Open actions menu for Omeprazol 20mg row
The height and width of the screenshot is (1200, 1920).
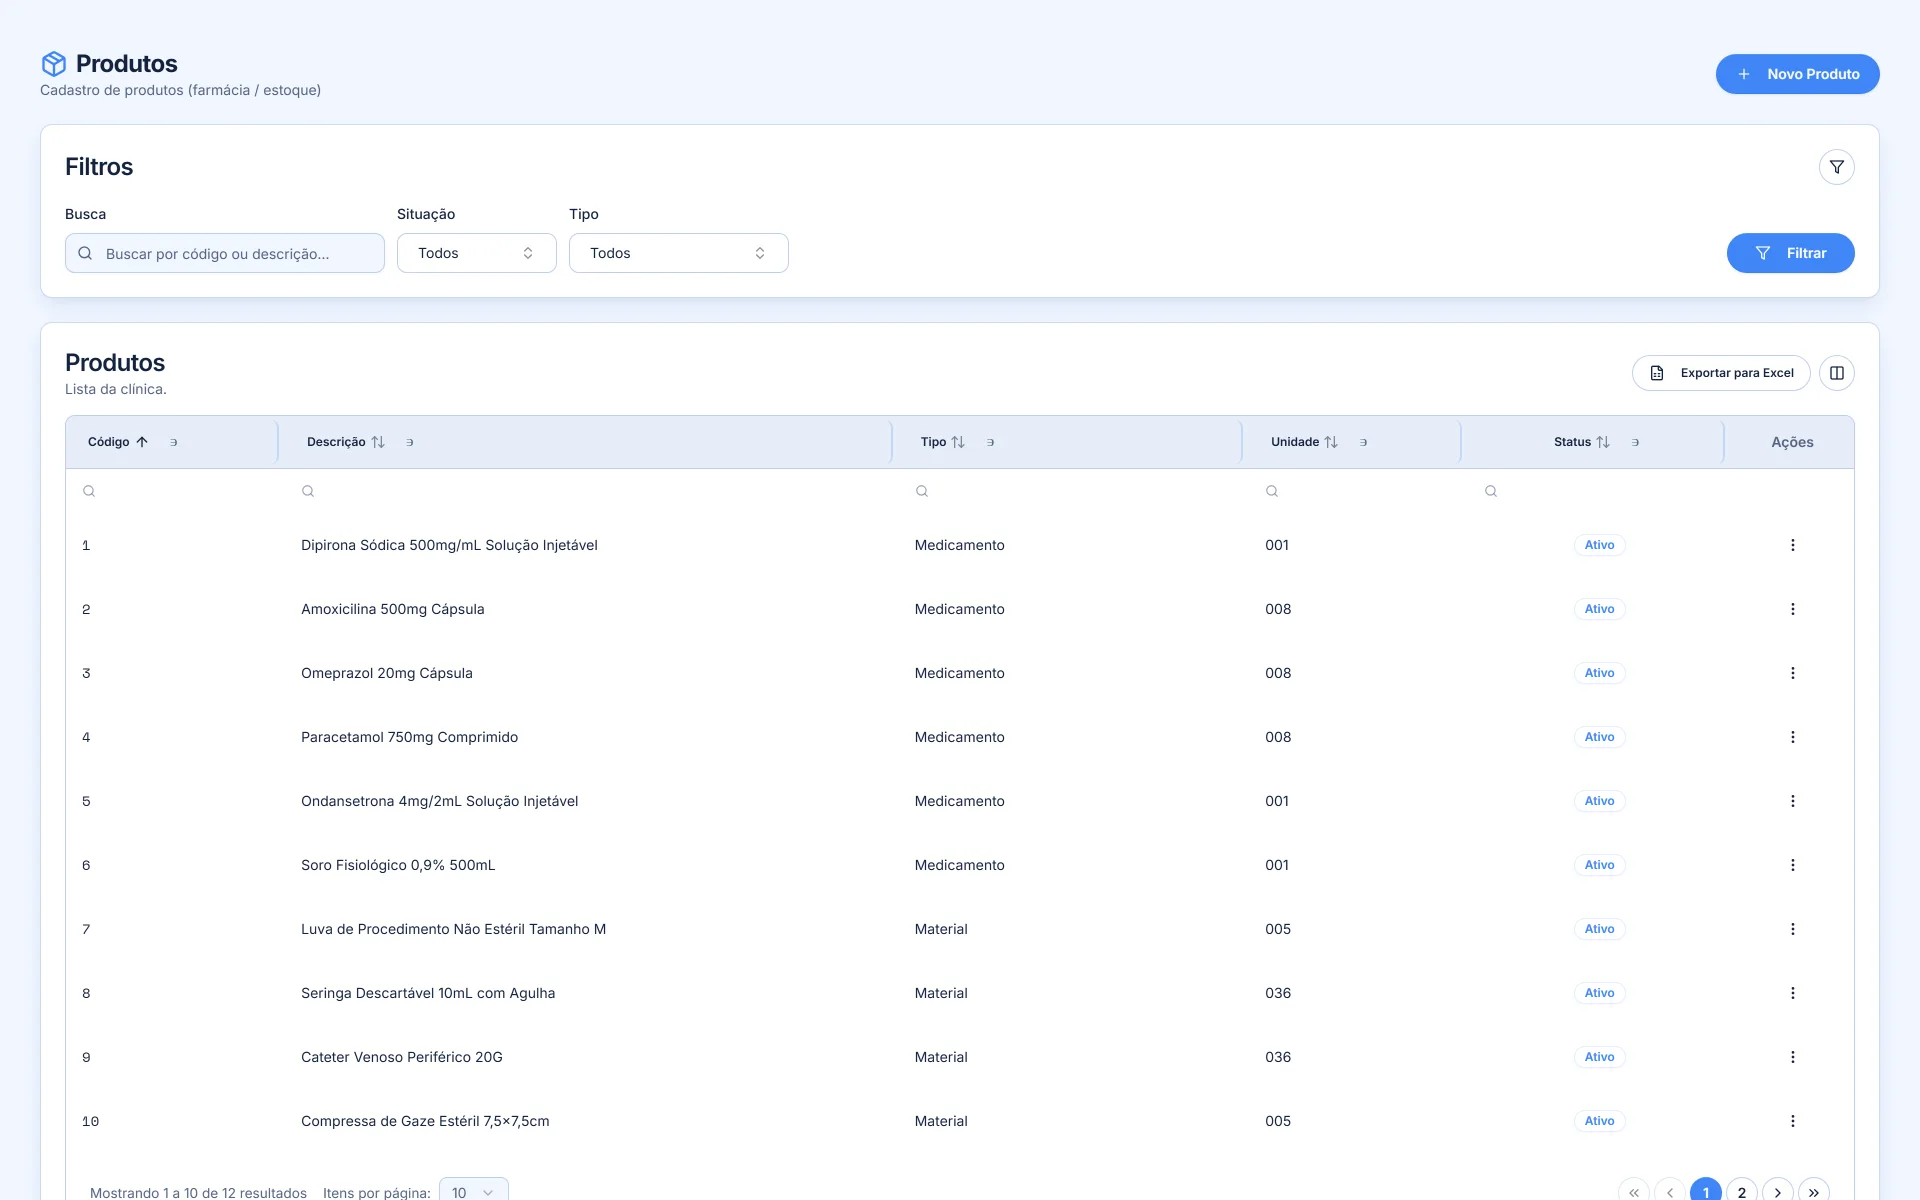(1792, 673)
